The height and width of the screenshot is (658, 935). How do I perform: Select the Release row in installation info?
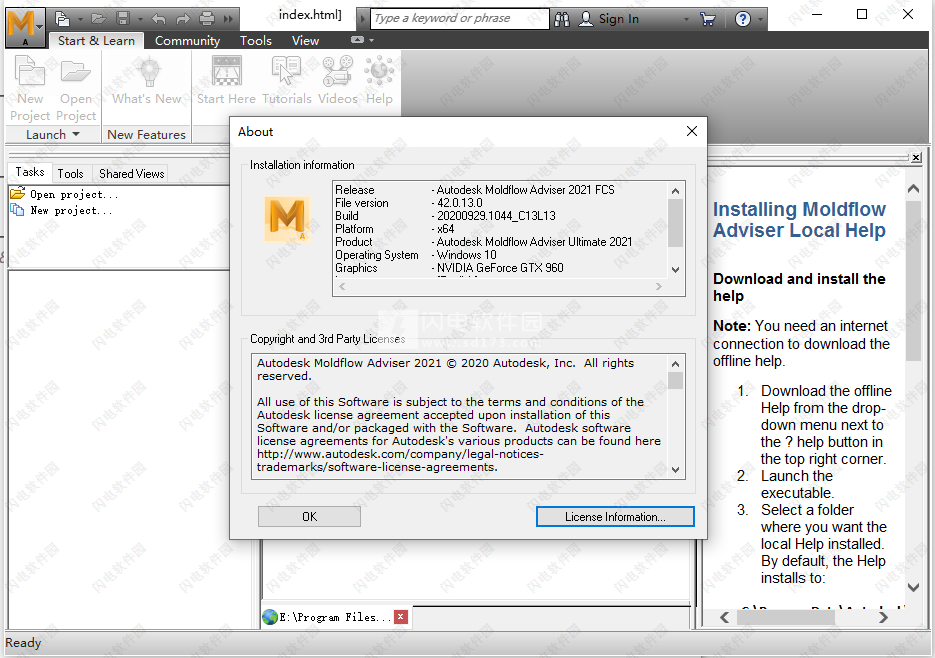click(475, 190)
